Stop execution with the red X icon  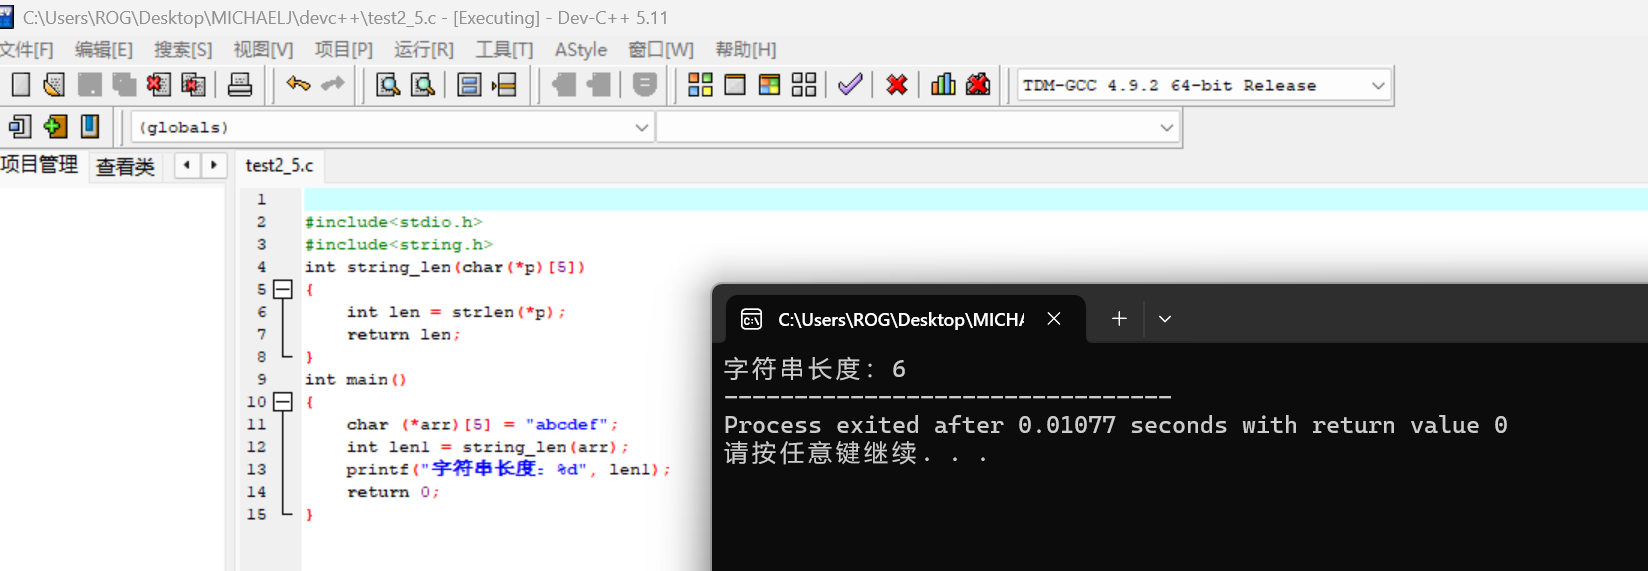(x=897, y=85)
